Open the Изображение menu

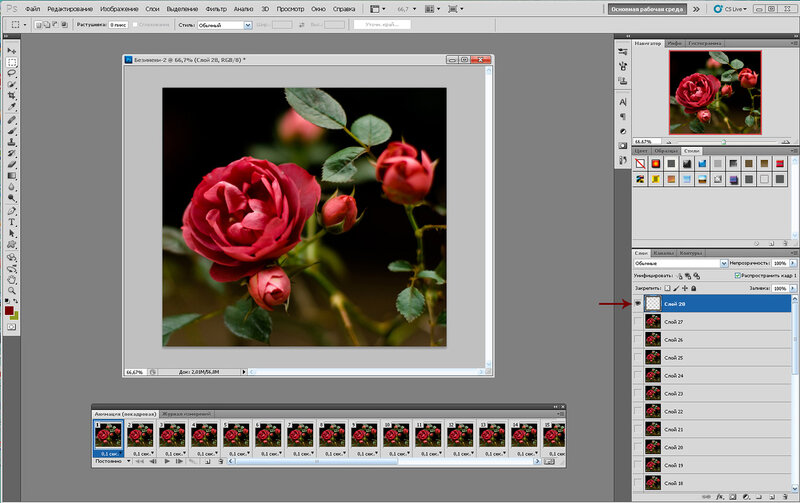119,9
